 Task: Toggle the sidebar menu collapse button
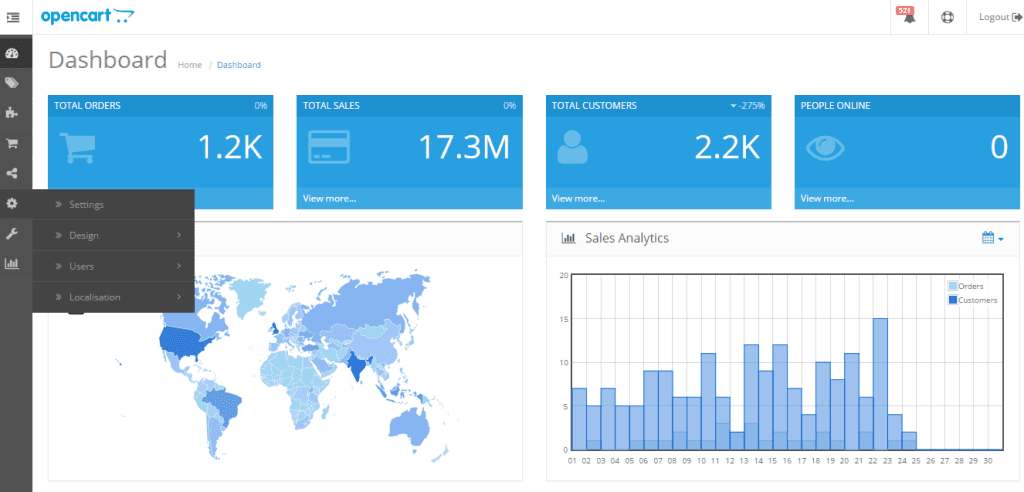click(x=13, y=16)
